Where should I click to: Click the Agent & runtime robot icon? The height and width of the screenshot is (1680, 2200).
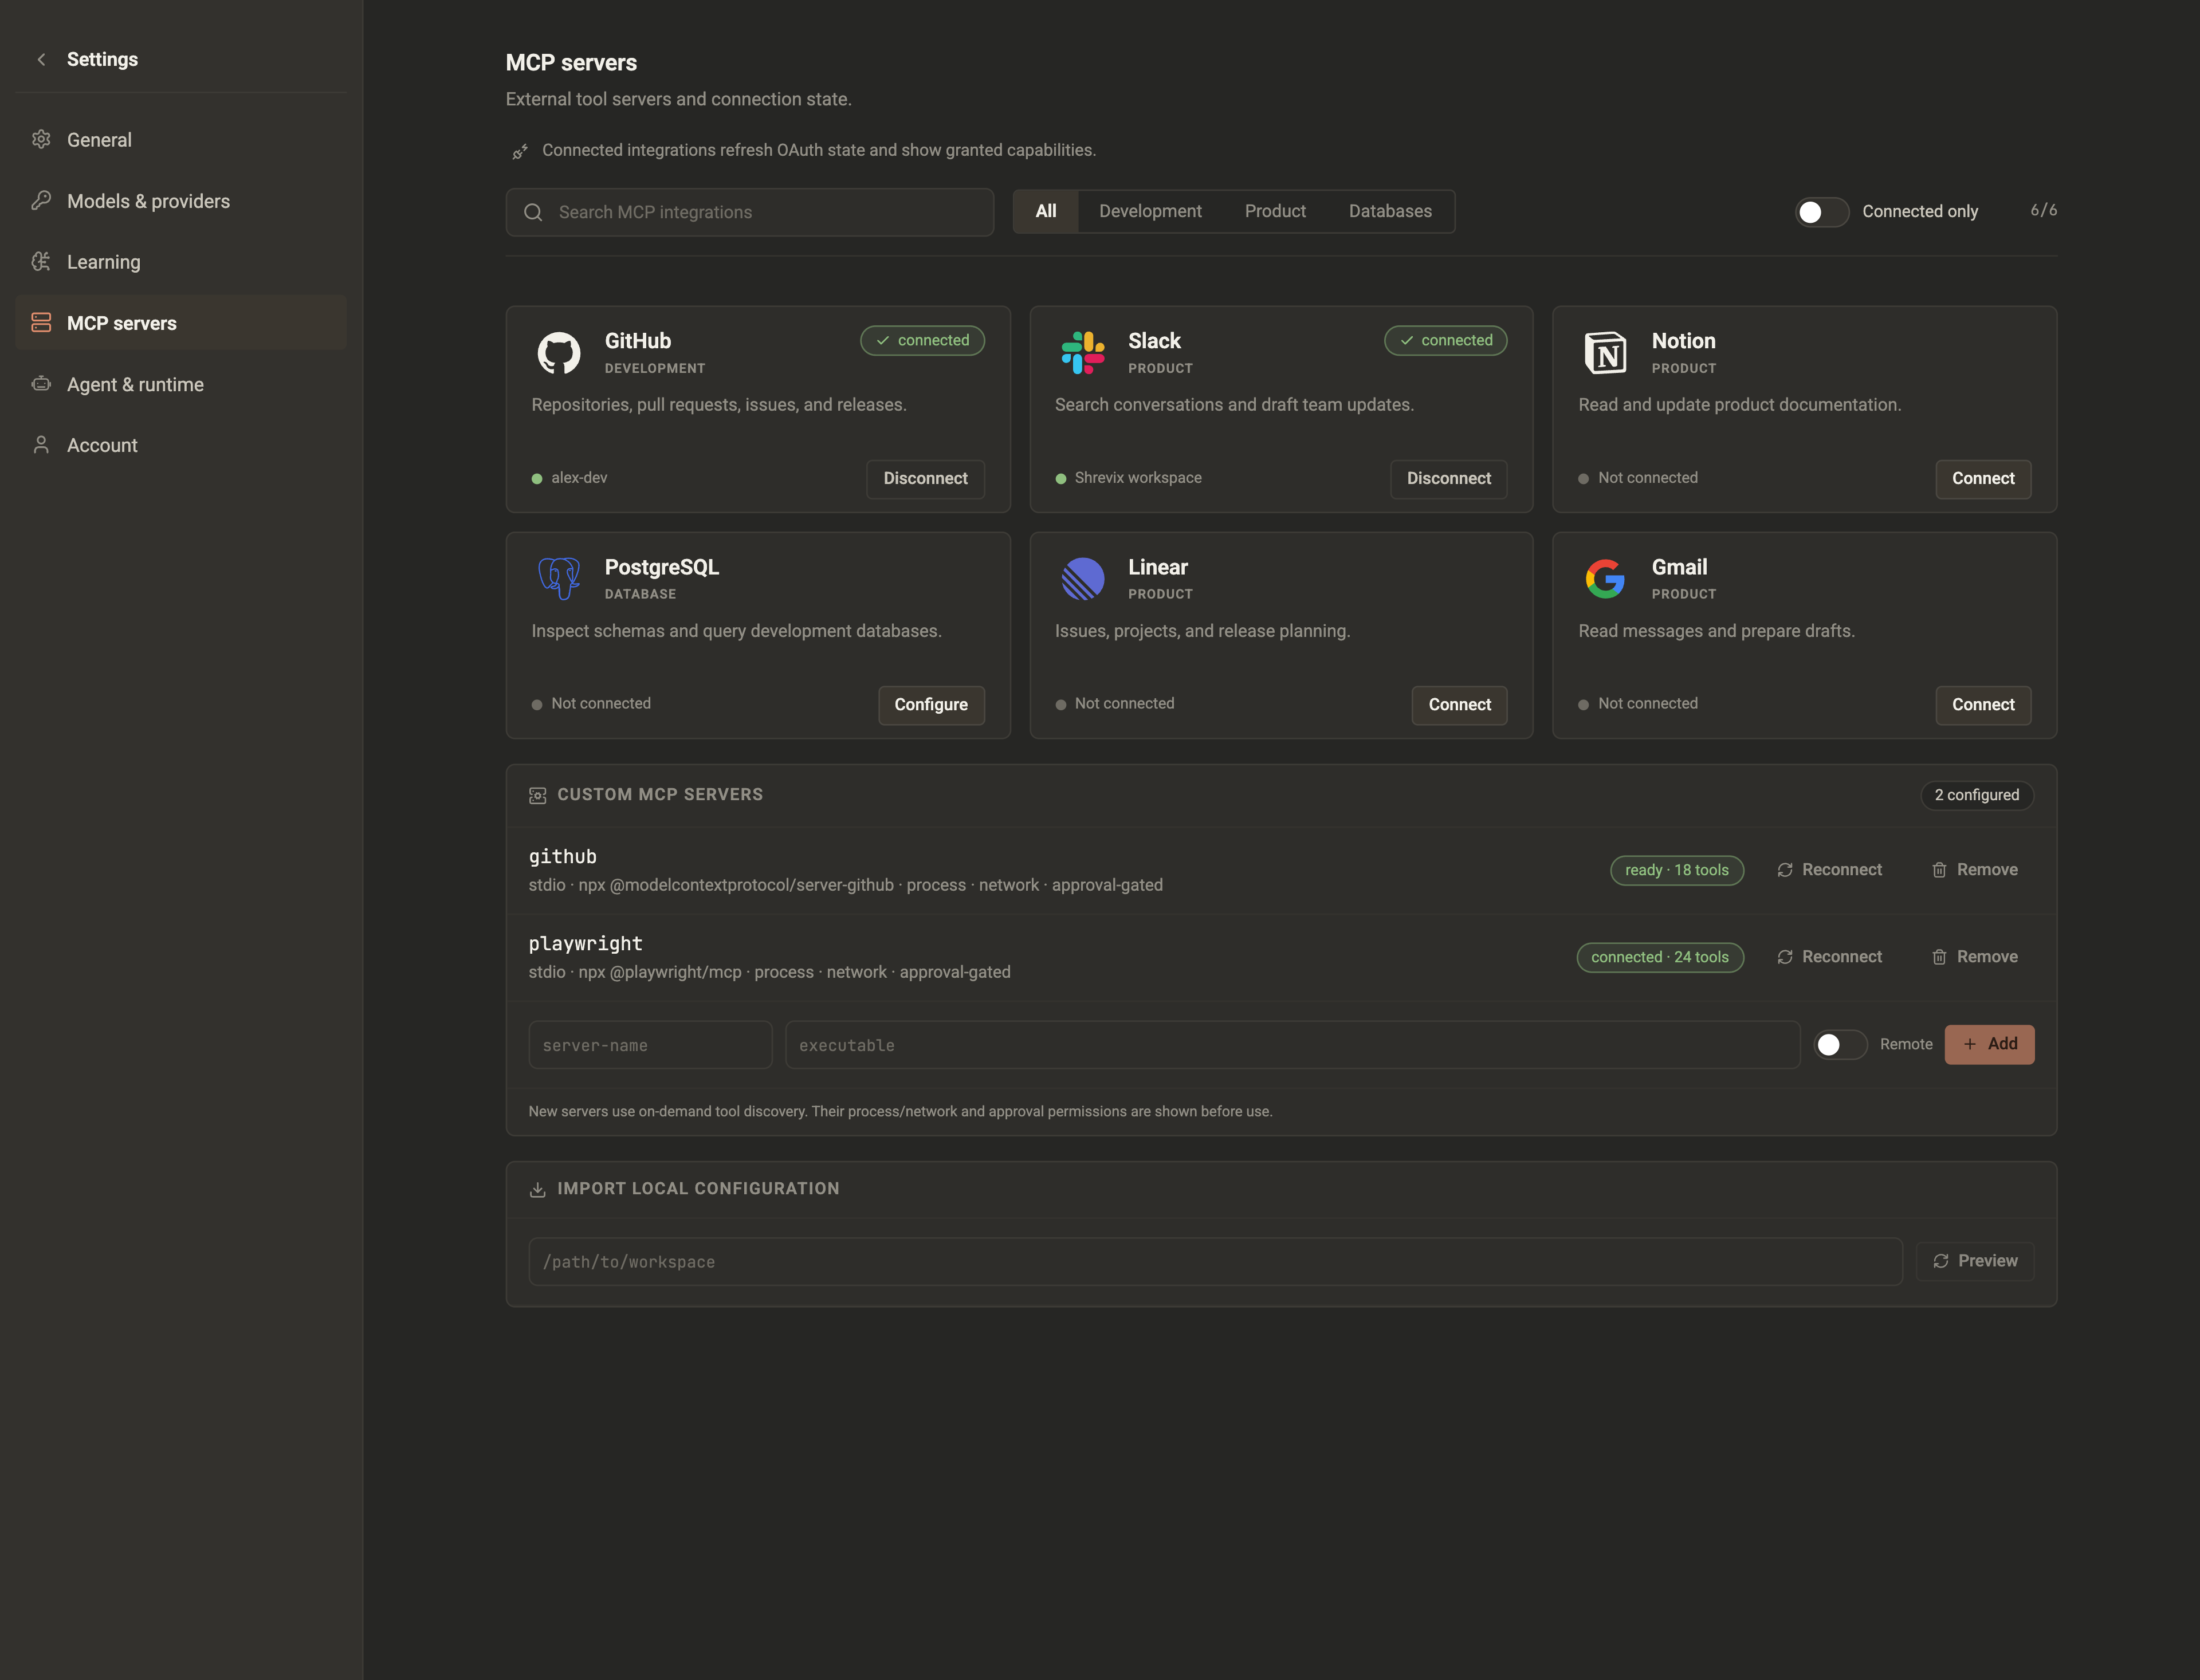pyautogui.click(x=41, y=384)
